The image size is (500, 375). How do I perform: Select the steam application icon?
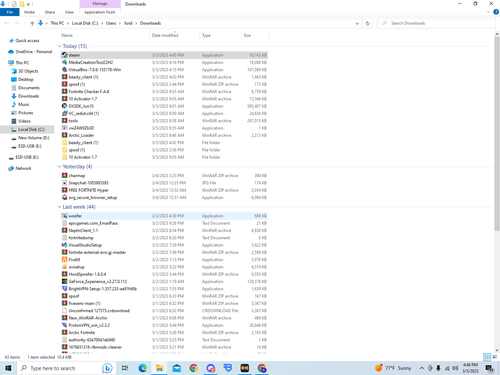(x=65, y=55)
